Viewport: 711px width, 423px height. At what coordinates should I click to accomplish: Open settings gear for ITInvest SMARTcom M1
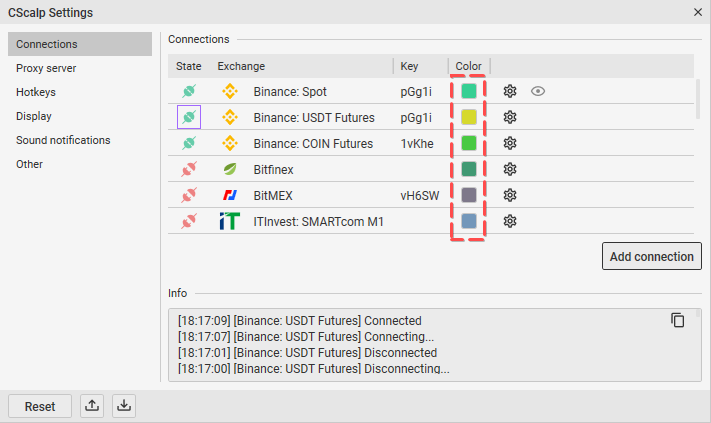[510, 221]
